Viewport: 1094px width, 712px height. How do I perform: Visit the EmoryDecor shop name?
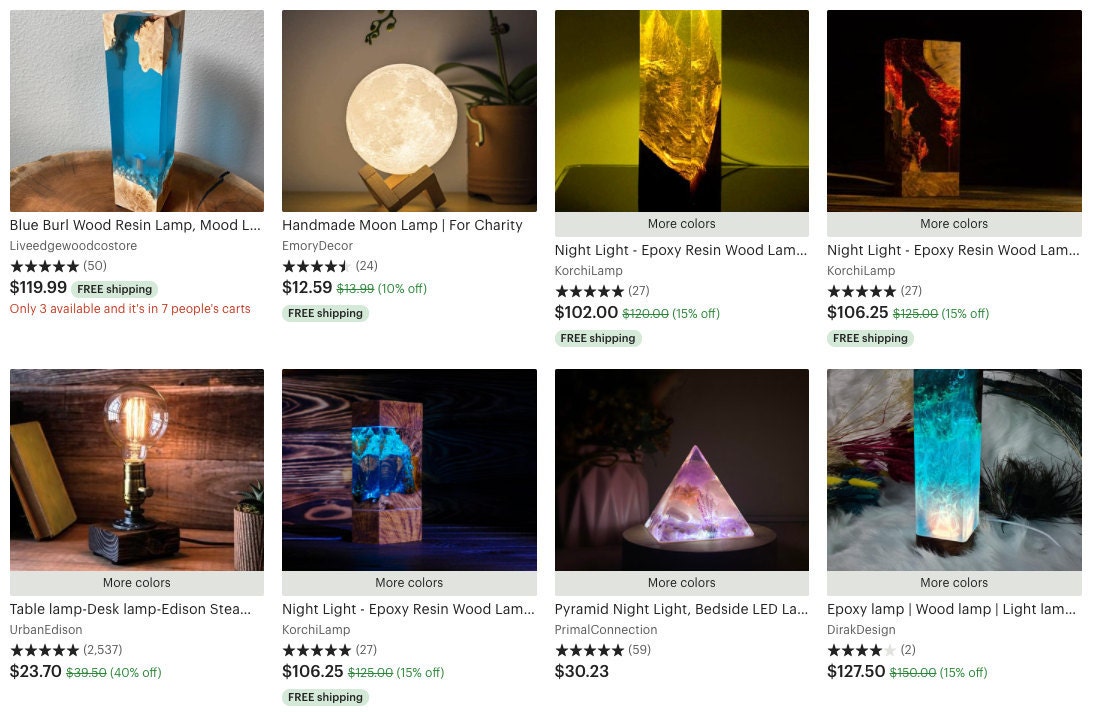[x=317, y=246]
